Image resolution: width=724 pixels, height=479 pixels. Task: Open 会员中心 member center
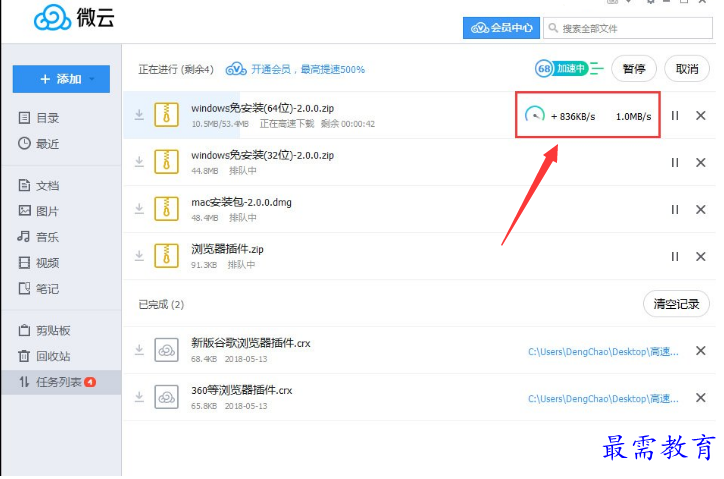click(x=501, y=28)
